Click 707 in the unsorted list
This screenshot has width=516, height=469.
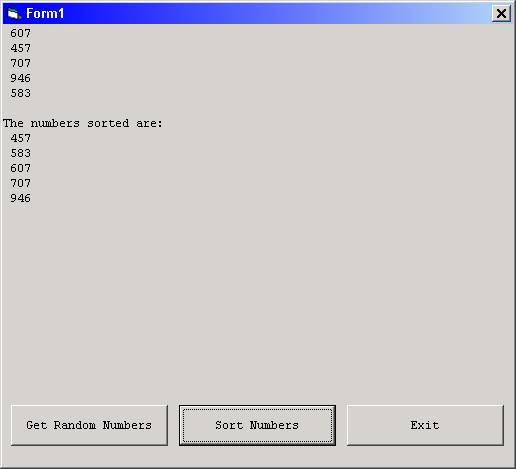coord(20,63)
